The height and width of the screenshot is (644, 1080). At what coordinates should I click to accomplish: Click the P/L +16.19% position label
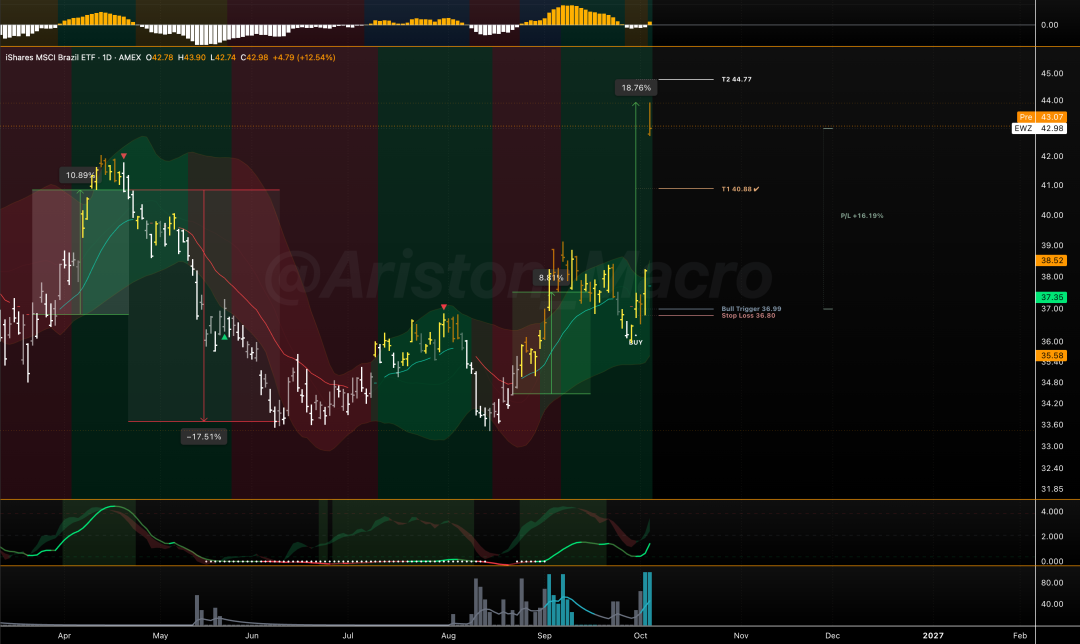point(862,216)
